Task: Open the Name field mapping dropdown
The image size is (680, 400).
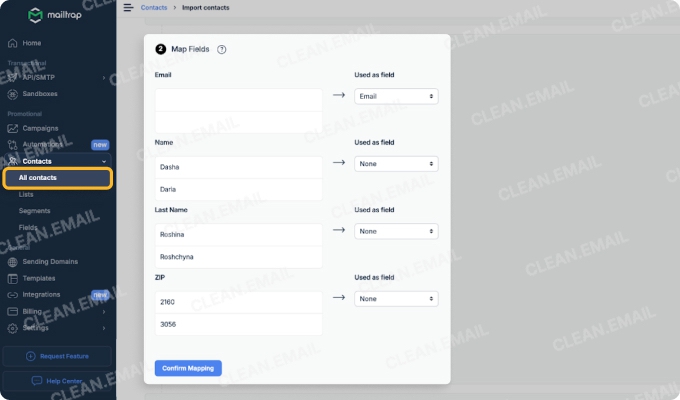Action: point(396,164)
